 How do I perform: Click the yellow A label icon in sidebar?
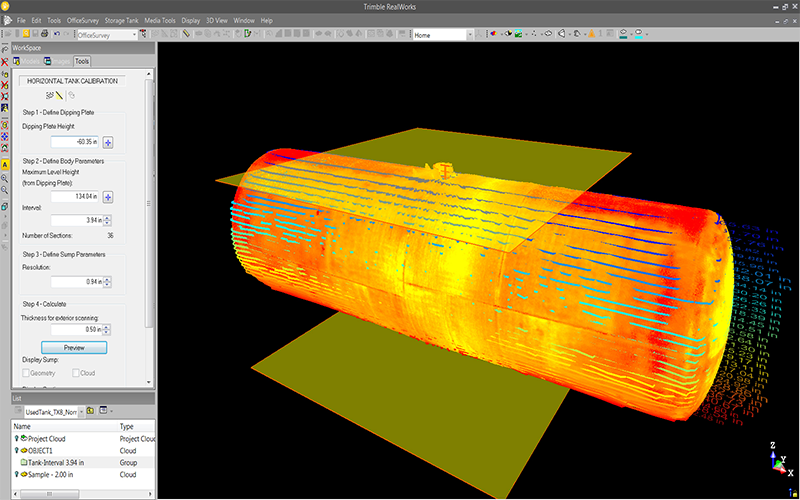[x=5, y=165]
